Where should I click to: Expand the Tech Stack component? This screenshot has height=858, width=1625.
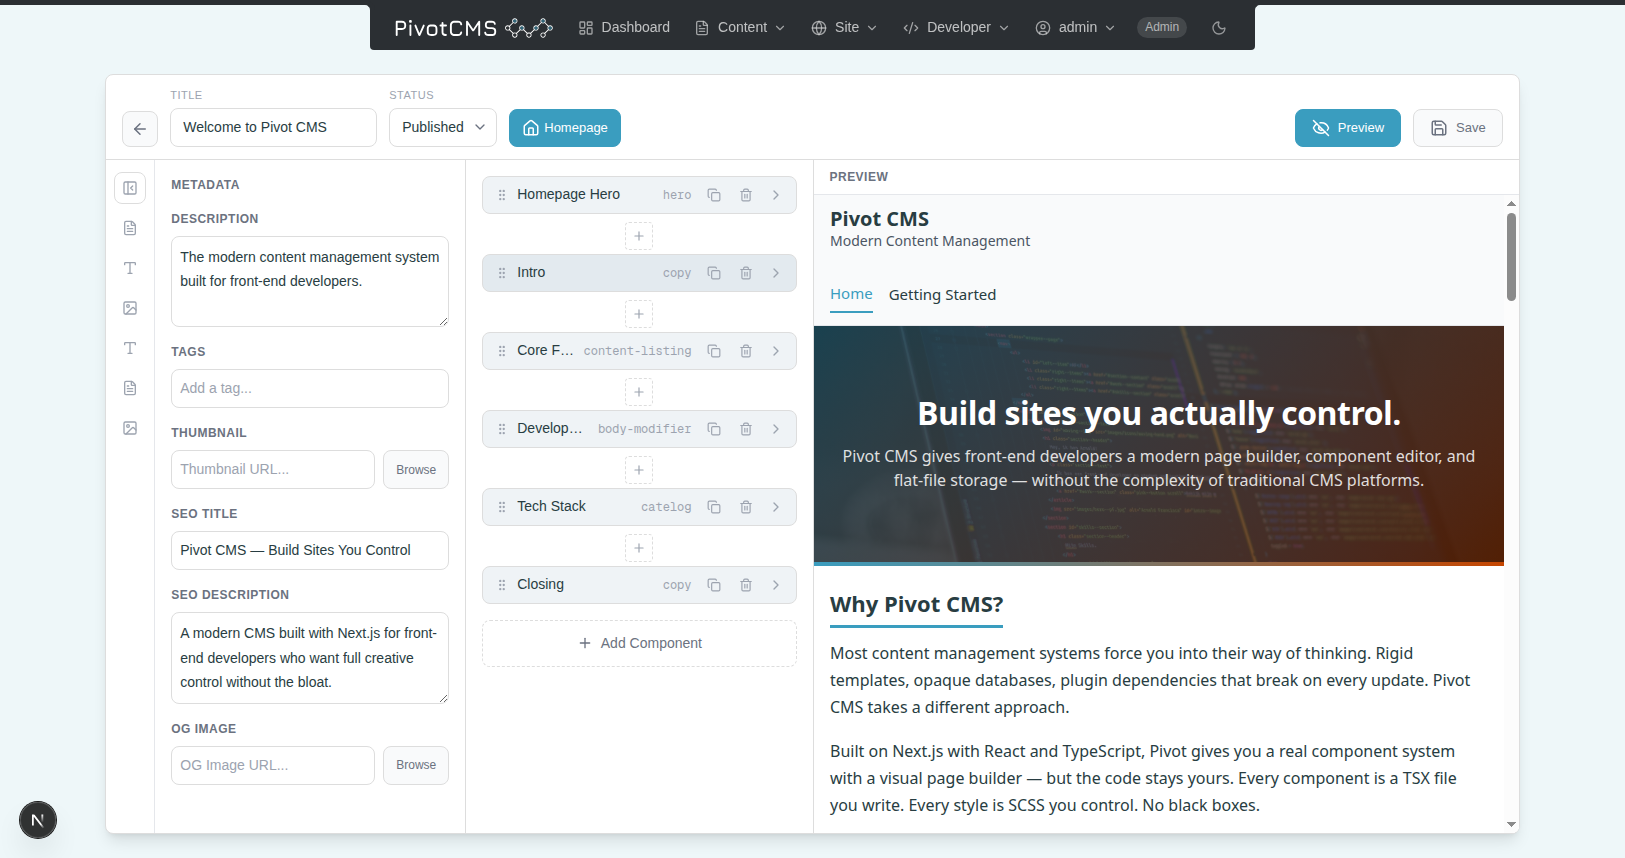(x=776, y=507)
